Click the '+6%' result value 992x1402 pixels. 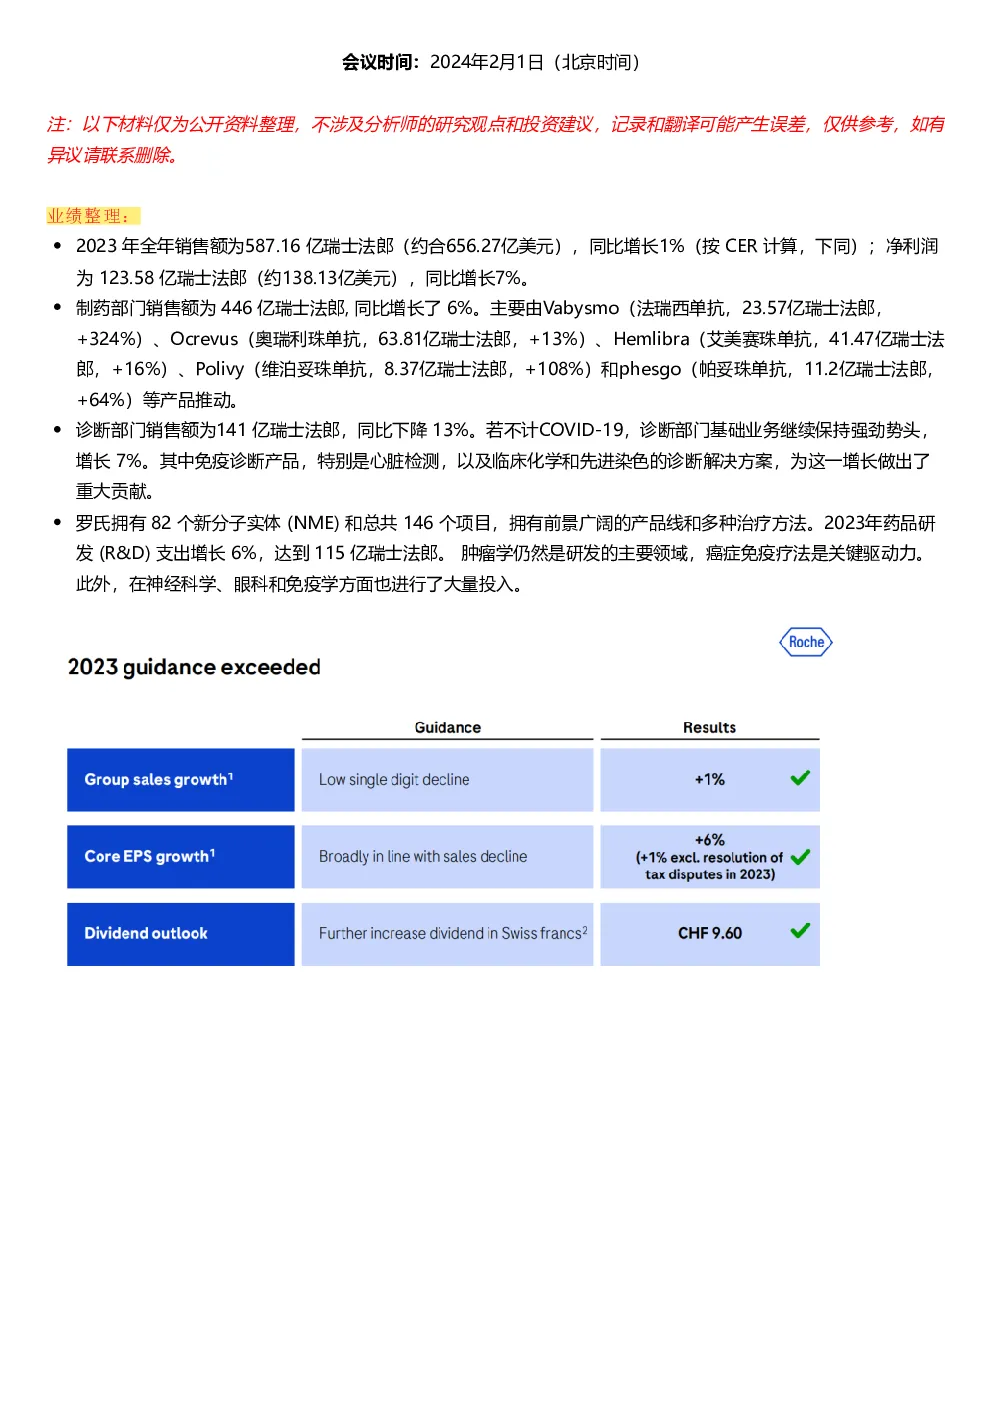click(710, 840)
